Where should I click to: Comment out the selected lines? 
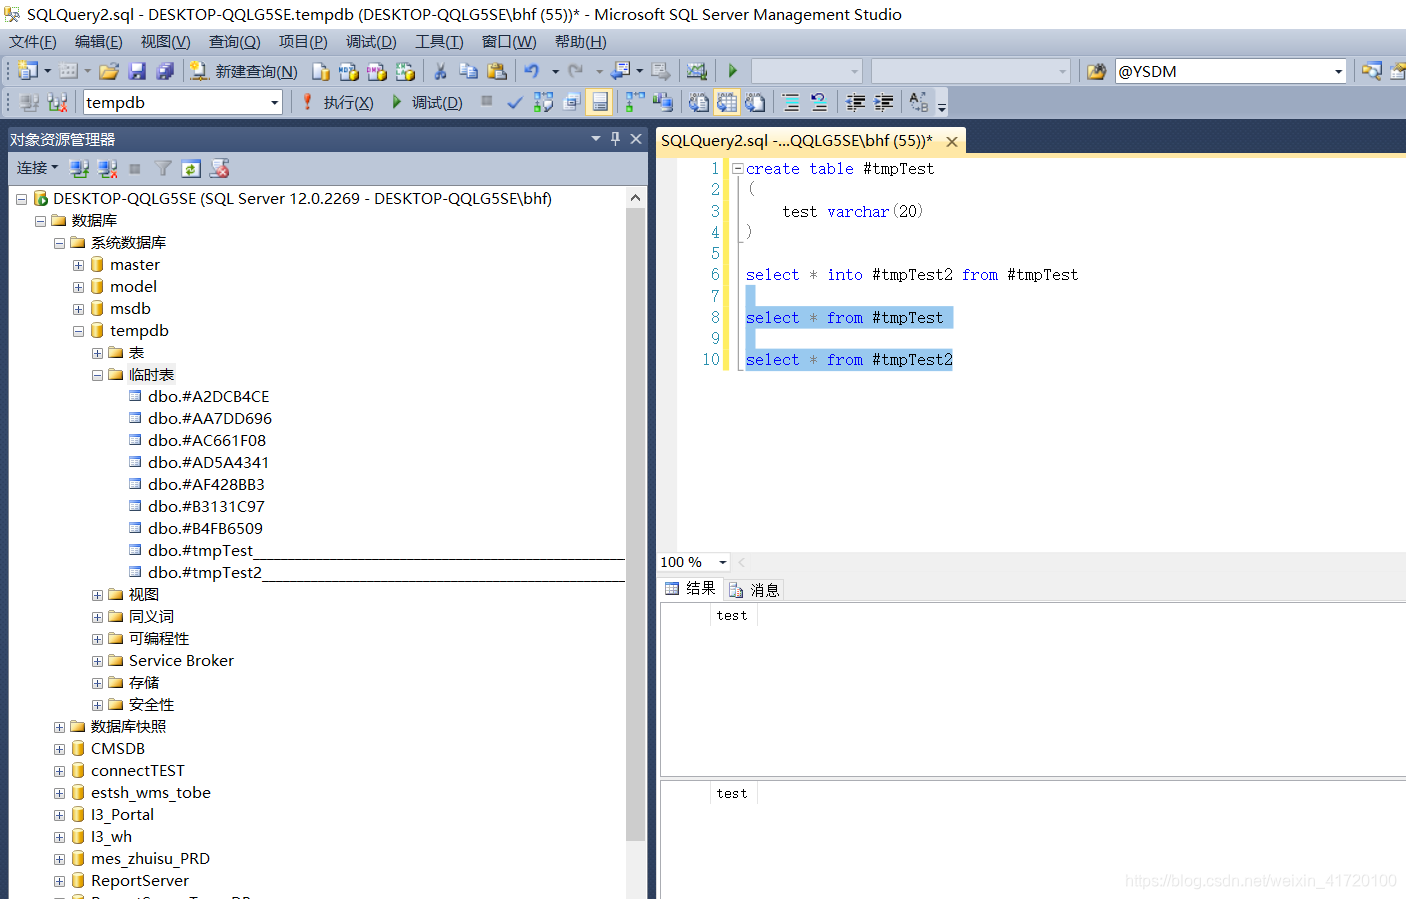[x=791, y=102]
